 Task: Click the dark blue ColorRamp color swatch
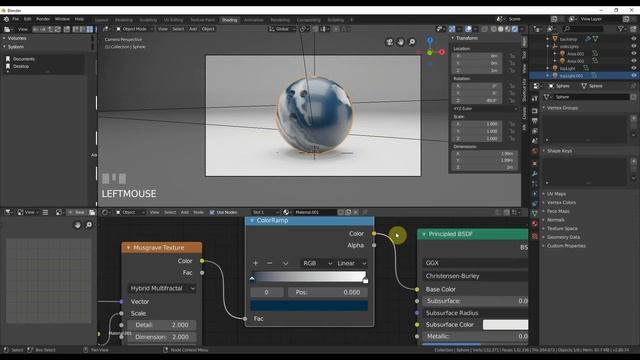(309, 306)
